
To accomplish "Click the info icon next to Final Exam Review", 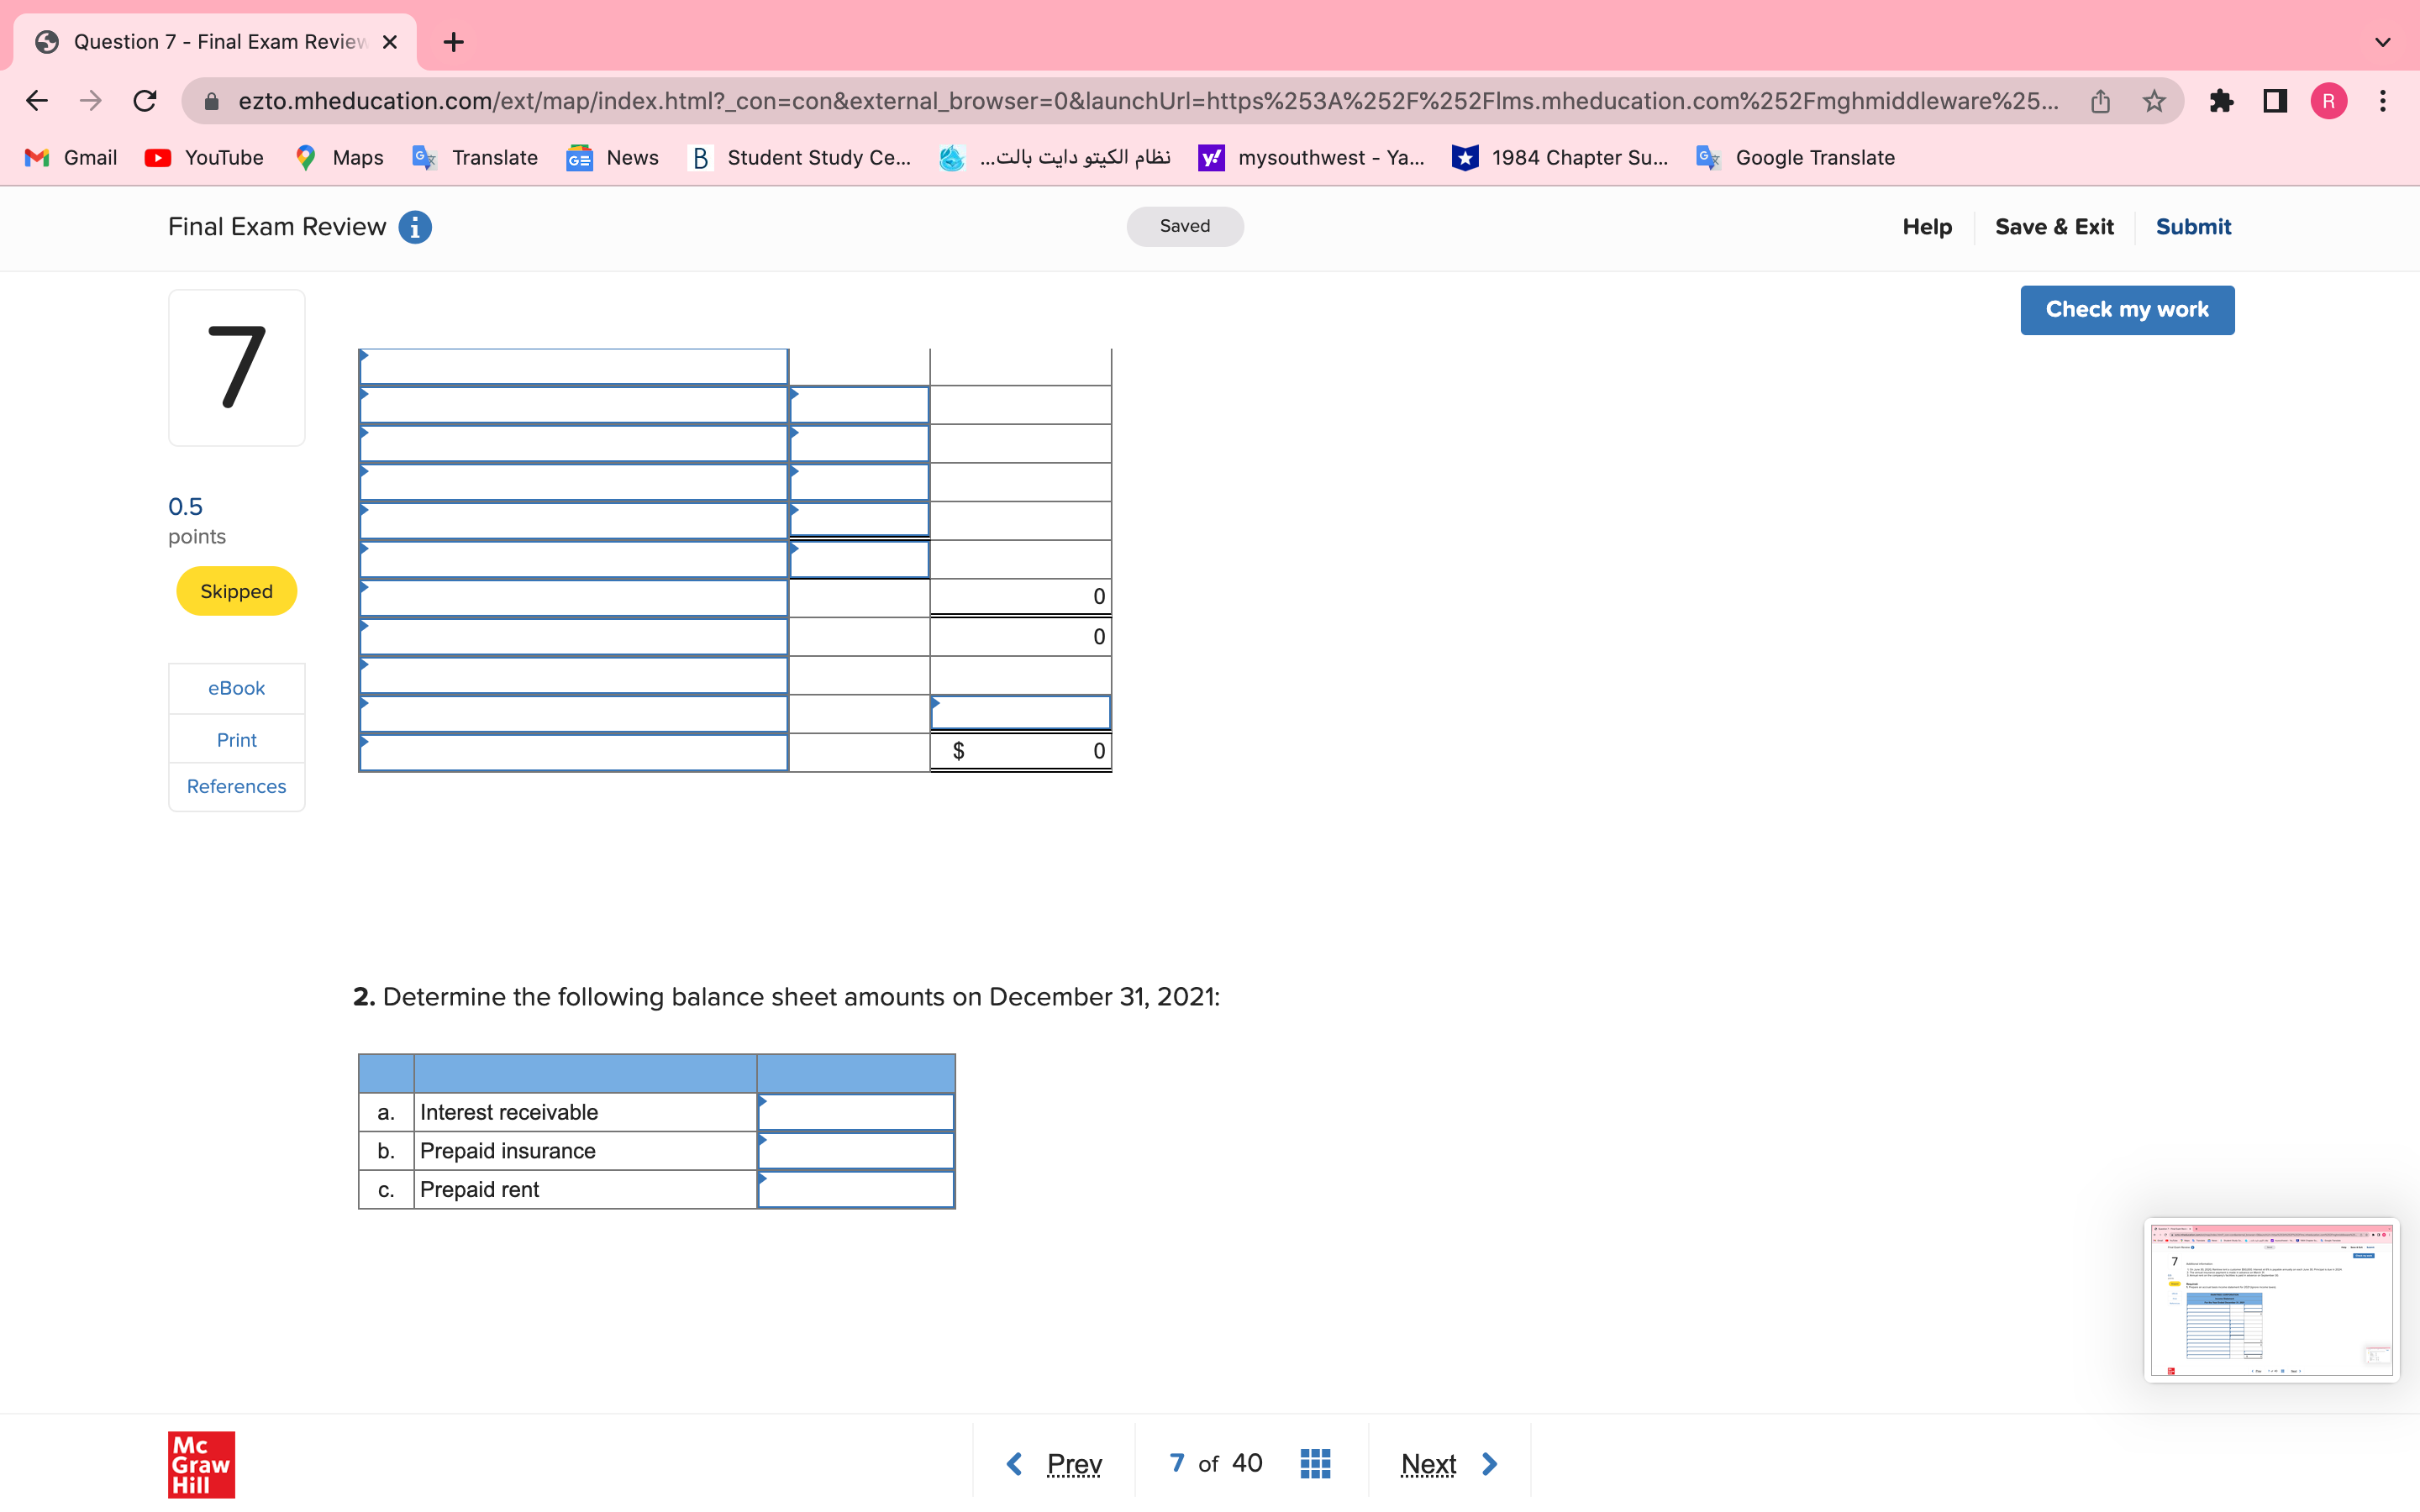I will point(415,227).
